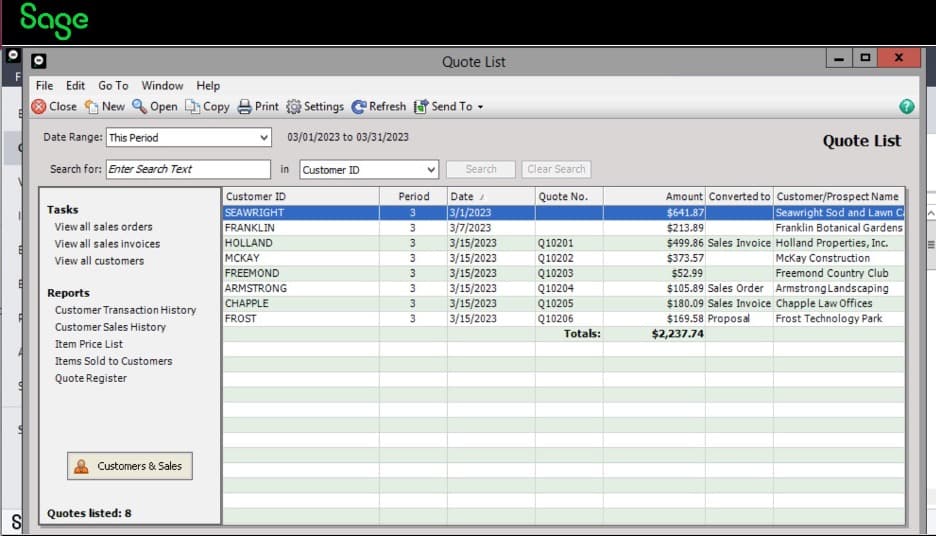This screenshot has height=536, width=936.
Task: Expand the Send To dropdown arrow
Action: coord(480,107)
